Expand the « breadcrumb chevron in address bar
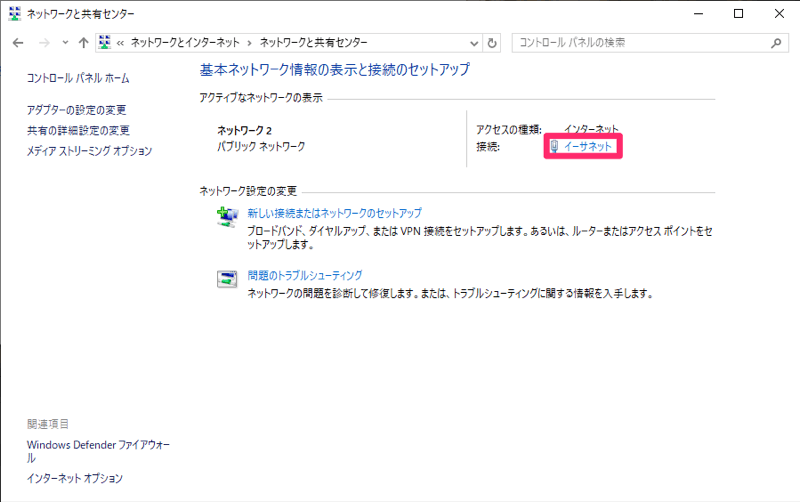The image size is (800, 502). click(120, 43)
